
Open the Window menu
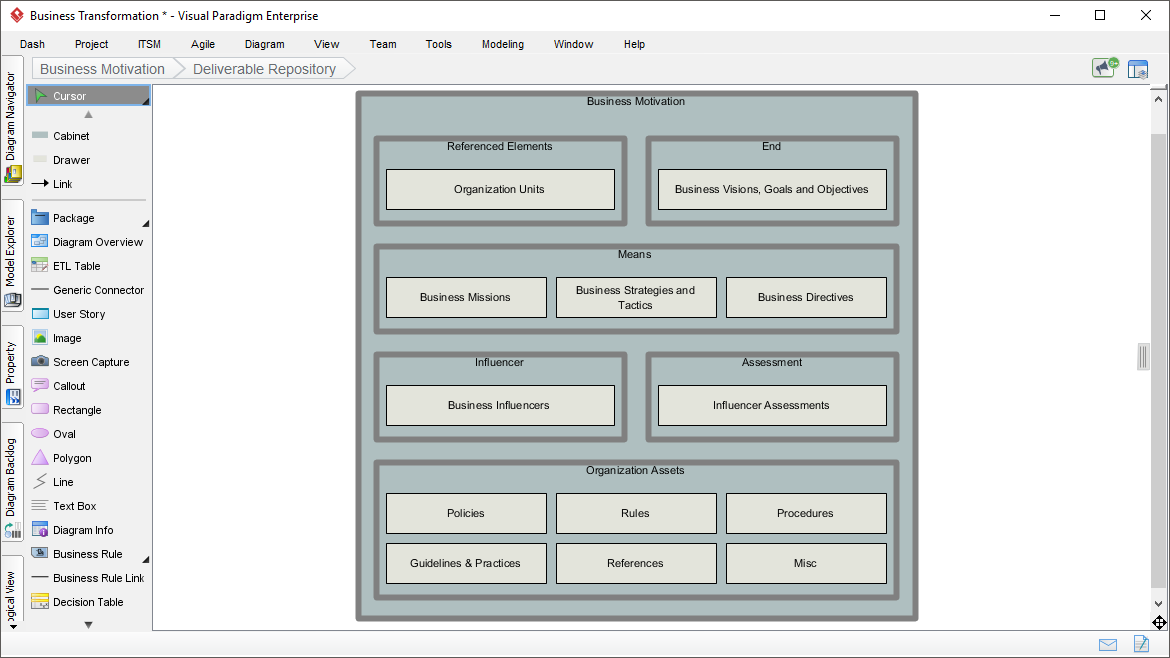pyautogui.click(x=573, y=44)
